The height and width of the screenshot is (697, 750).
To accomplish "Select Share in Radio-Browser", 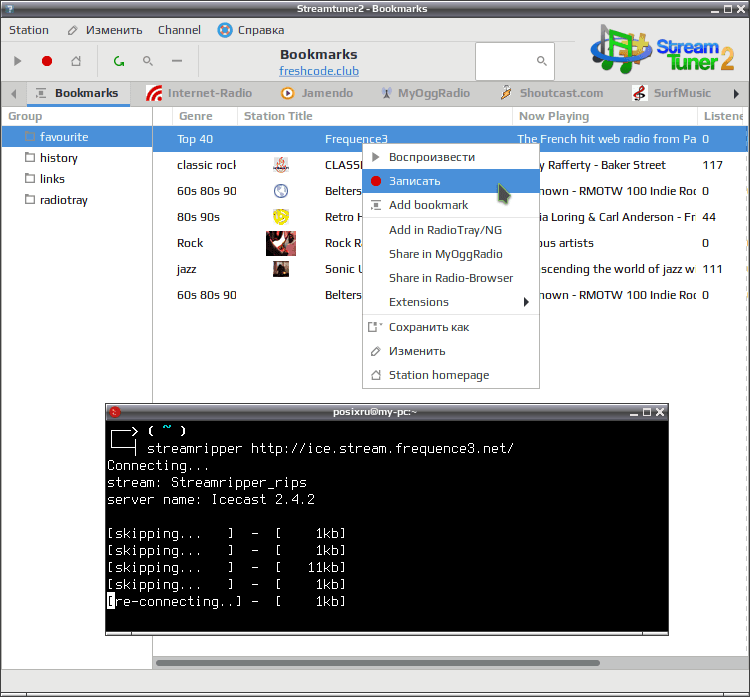I will click(x=451, y=278).
